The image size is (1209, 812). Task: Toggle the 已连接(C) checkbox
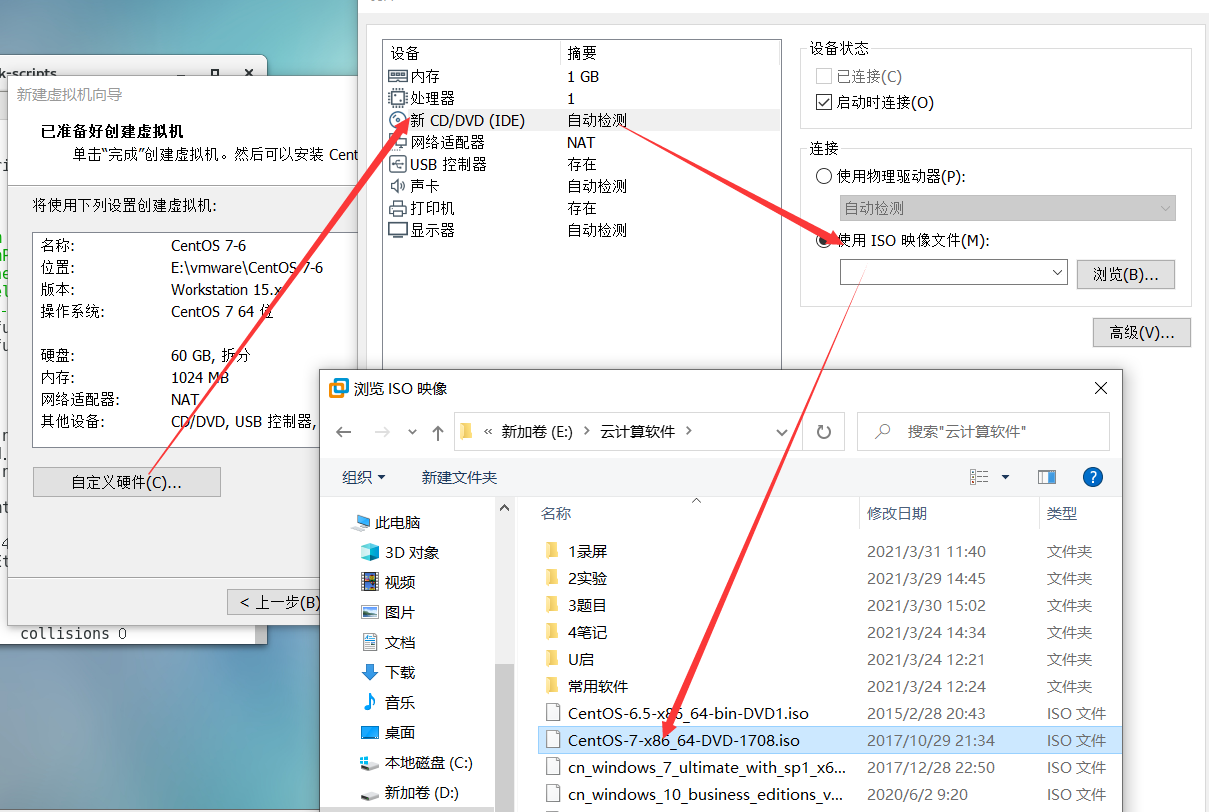click(x=824, y=76)
